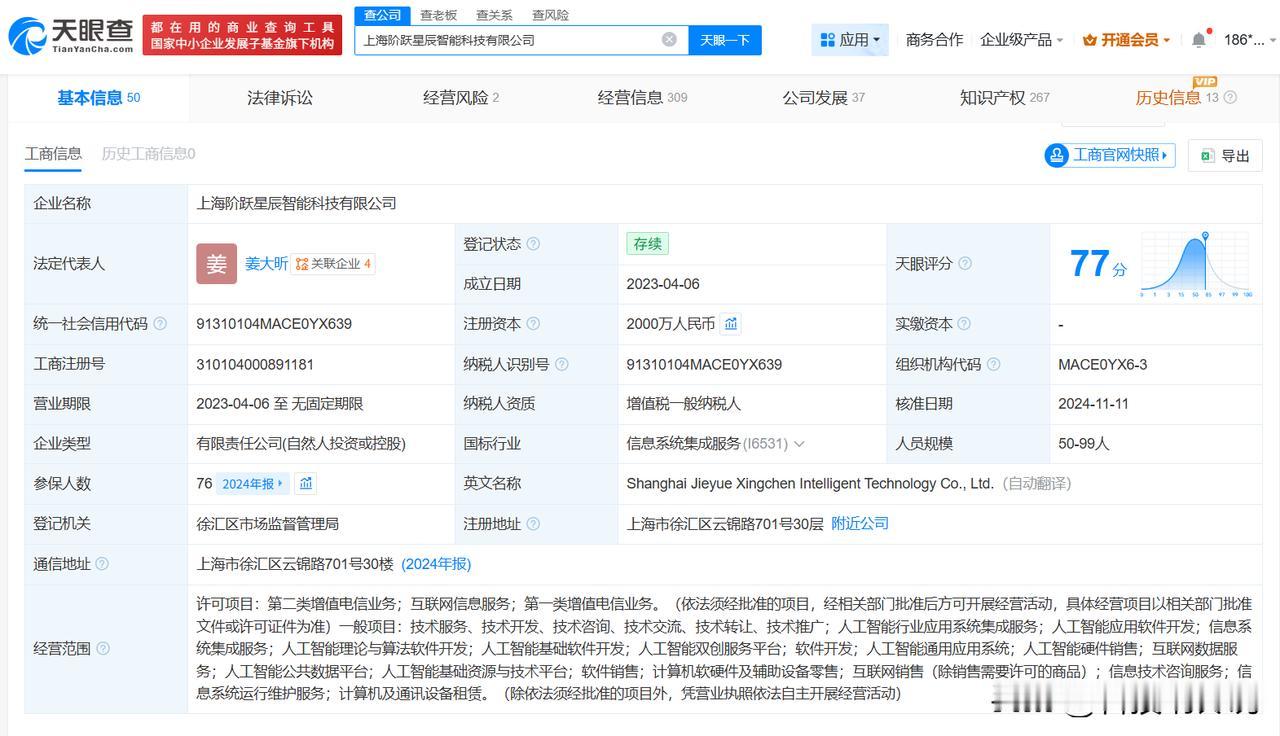
Task: Open the chart icon next to 2000万人民币
Action: pos(731,324)
